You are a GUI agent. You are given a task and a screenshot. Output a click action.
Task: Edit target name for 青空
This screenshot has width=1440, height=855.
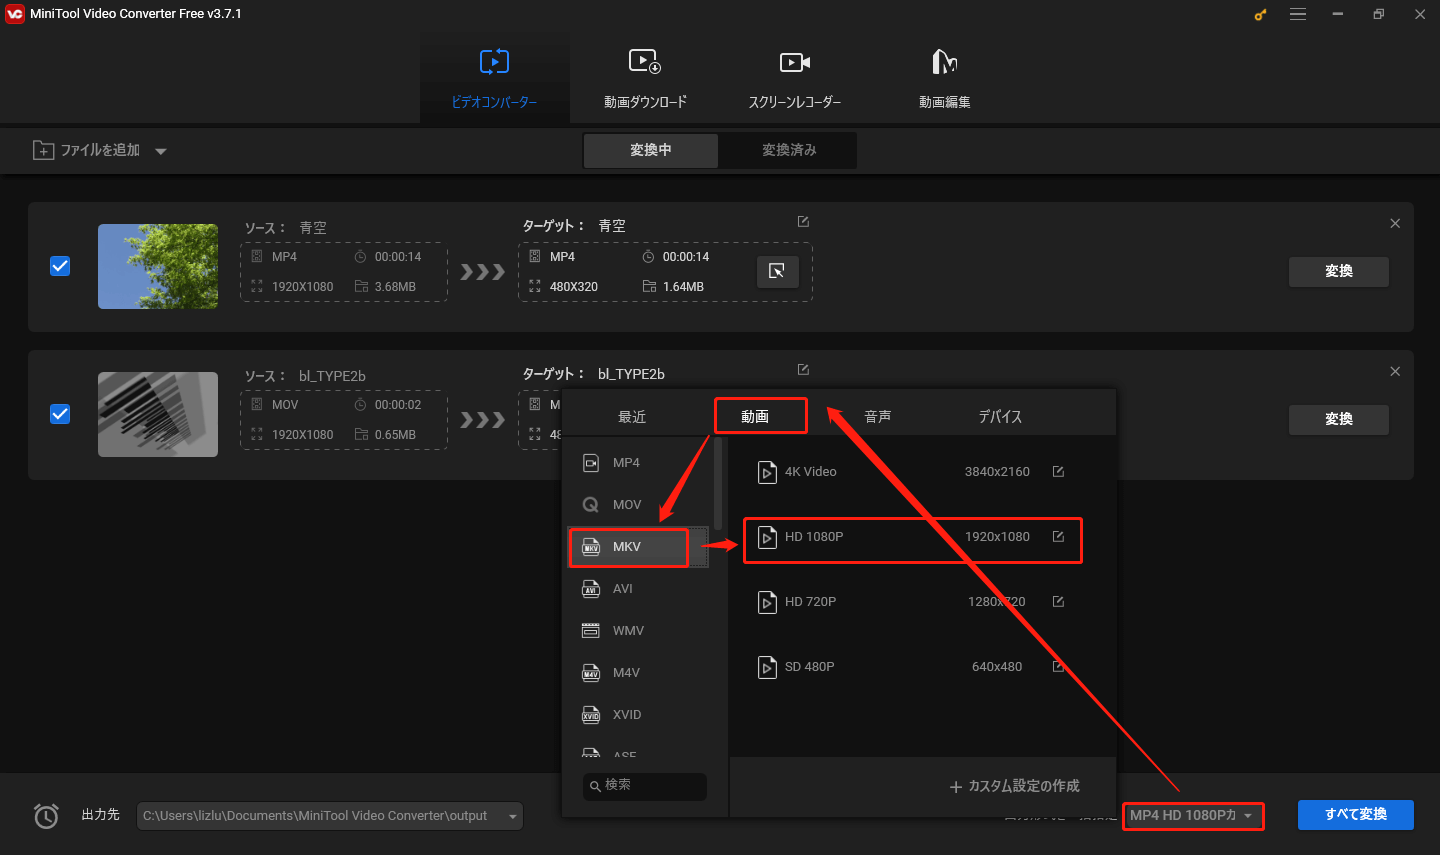(803, 222)
